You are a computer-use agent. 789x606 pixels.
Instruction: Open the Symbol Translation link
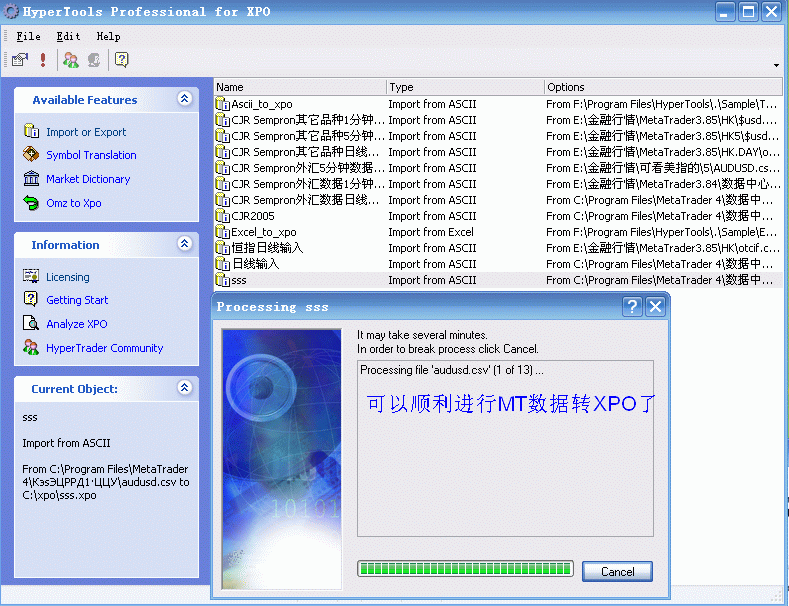point(91,155)
